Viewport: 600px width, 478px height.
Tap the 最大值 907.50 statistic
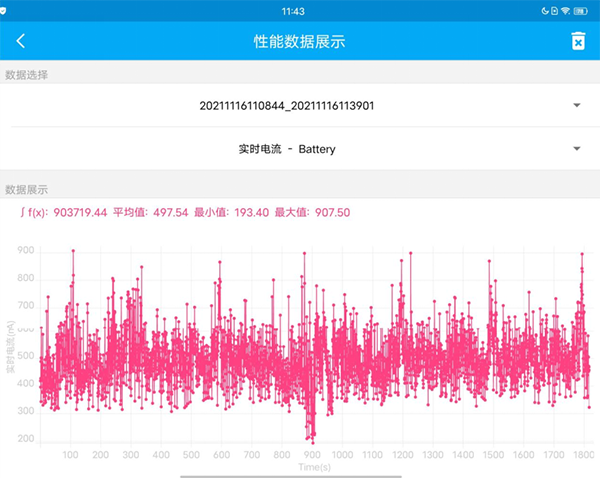click(x=312, y=212)
